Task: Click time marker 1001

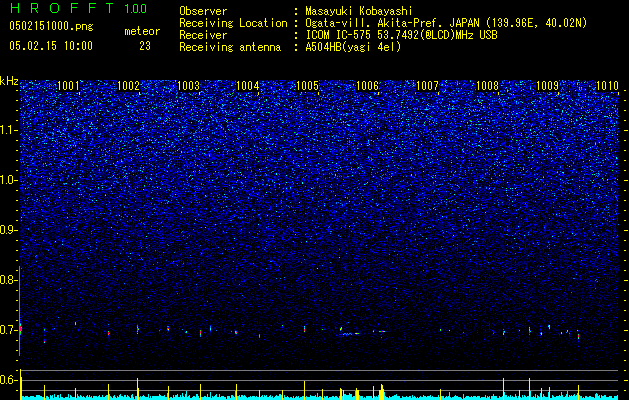Action: pos(68,85)
